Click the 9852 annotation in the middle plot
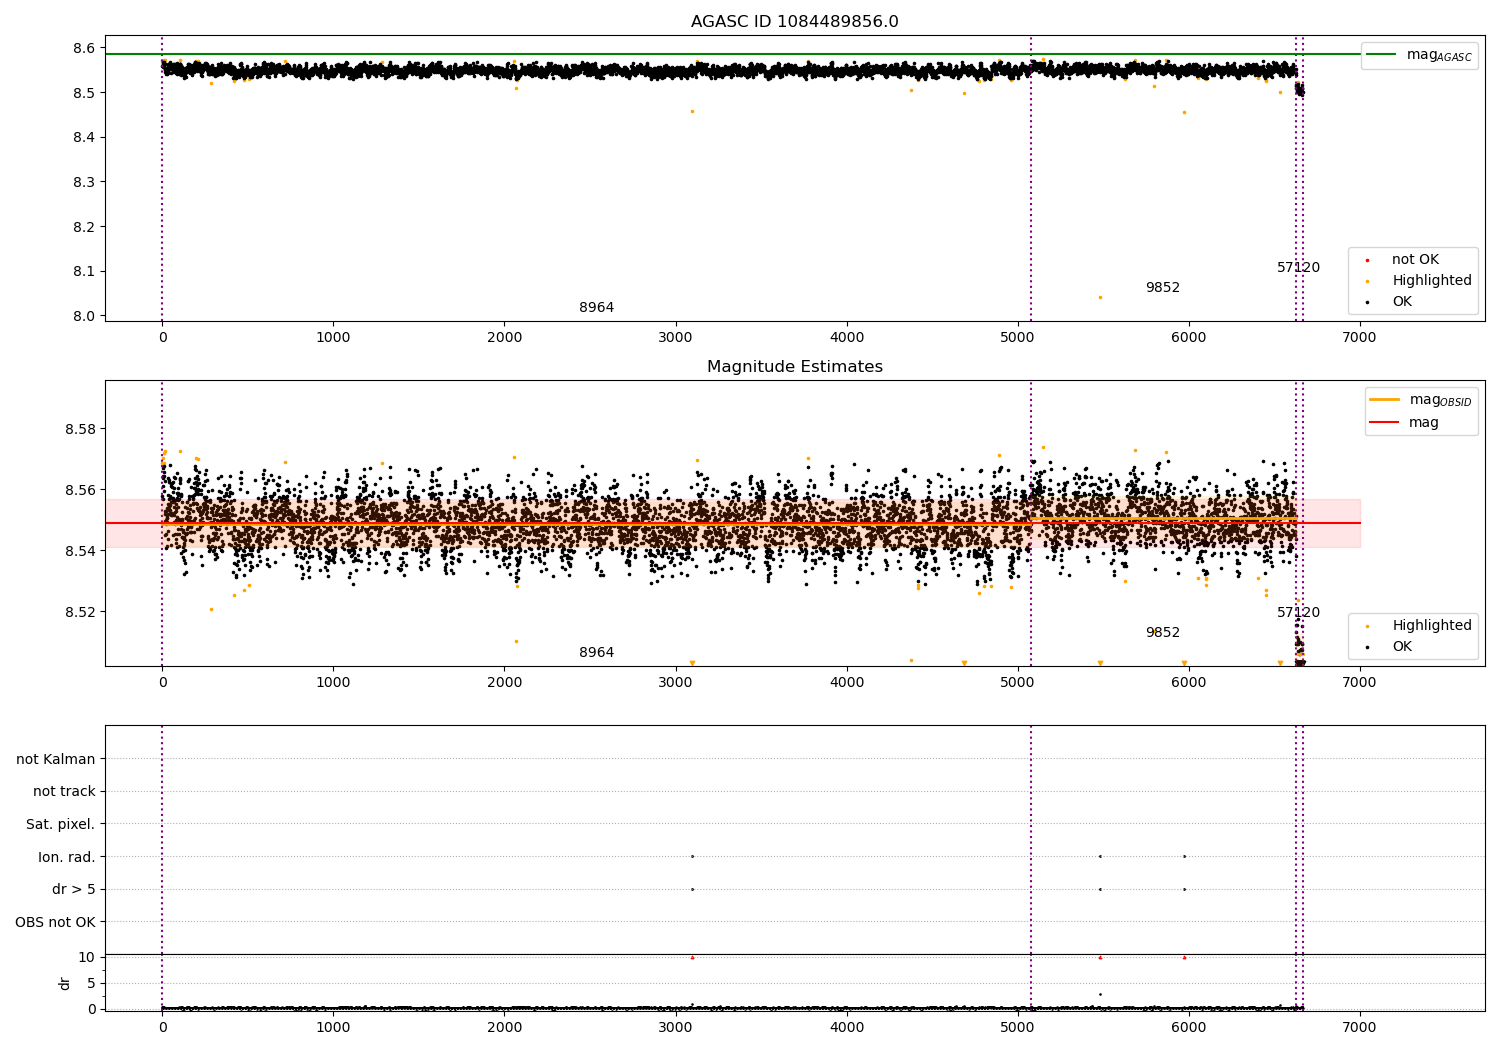This screenshot has height=1050, width=1500. click(1162, 633)
